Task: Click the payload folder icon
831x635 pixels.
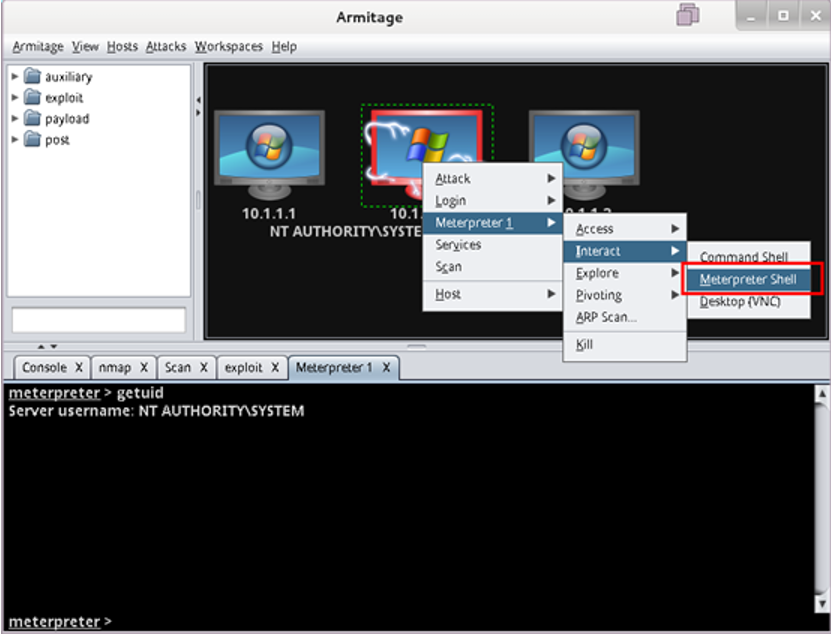Action: pos(32,118)
